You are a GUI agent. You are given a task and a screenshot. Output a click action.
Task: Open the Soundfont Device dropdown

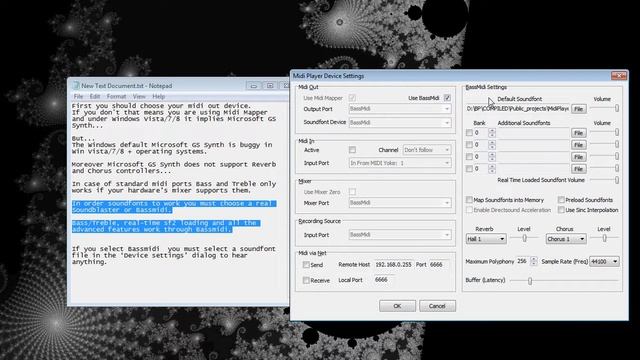[x=400, y=122]
